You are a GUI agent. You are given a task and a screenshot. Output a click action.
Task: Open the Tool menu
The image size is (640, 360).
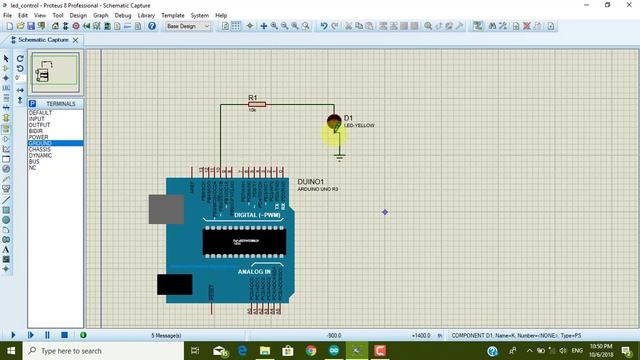[x=58, y=16]
